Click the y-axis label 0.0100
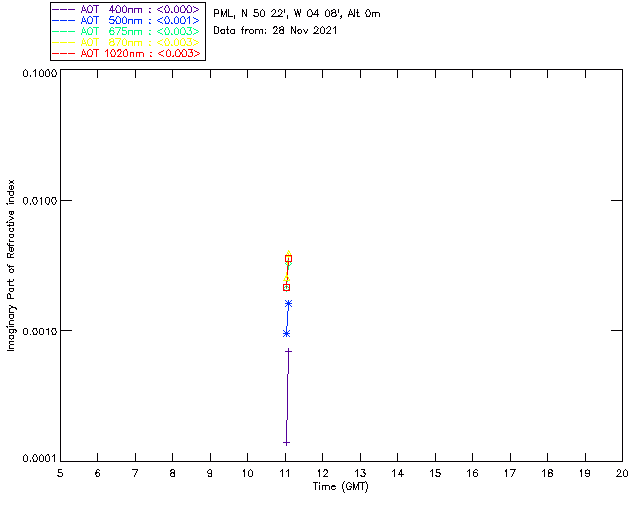The height and width of the screenshot is (512, 640). point(40,201)
